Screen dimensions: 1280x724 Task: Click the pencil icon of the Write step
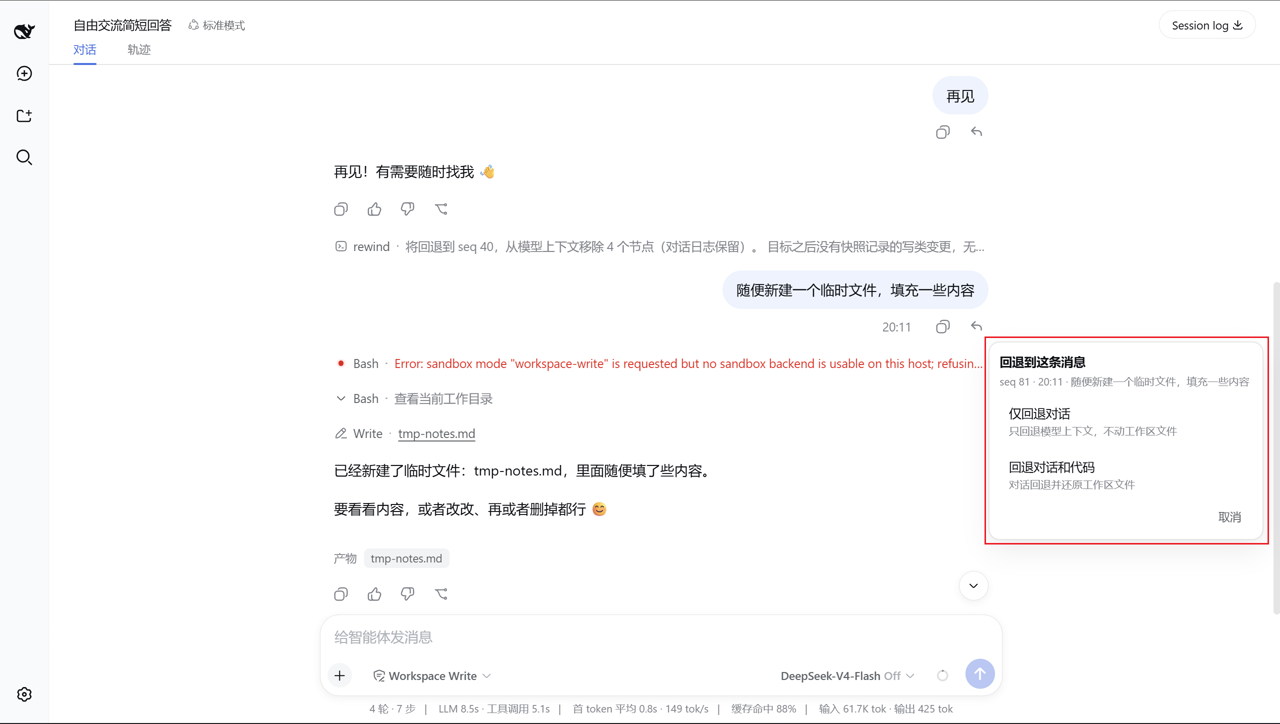pos(341,433)
